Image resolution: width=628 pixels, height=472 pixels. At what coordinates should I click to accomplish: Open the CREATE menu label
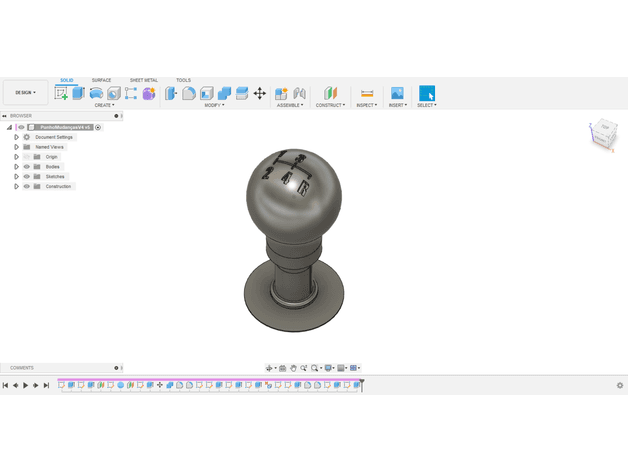(105, 105)
